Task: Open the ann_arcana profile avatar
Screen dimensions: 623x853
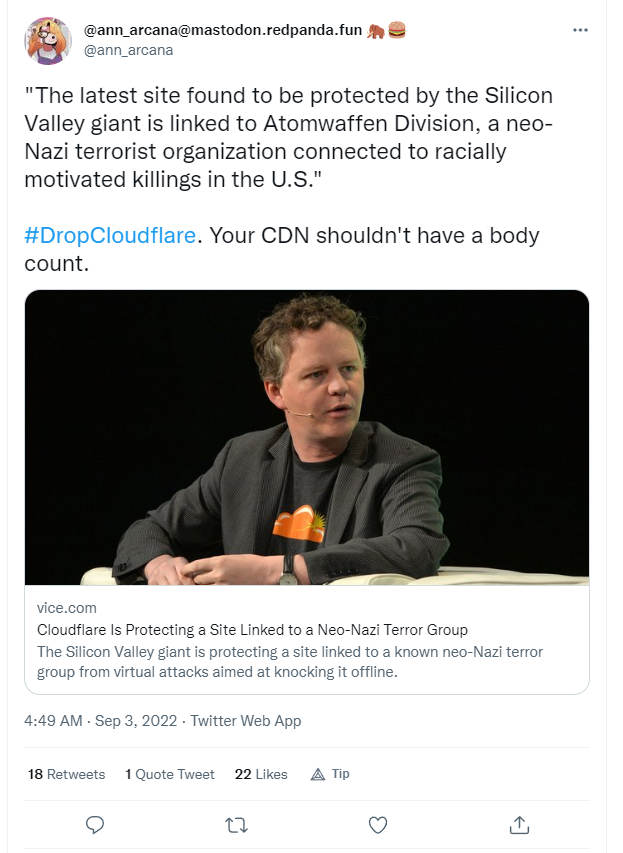Action: coord(48,41)
